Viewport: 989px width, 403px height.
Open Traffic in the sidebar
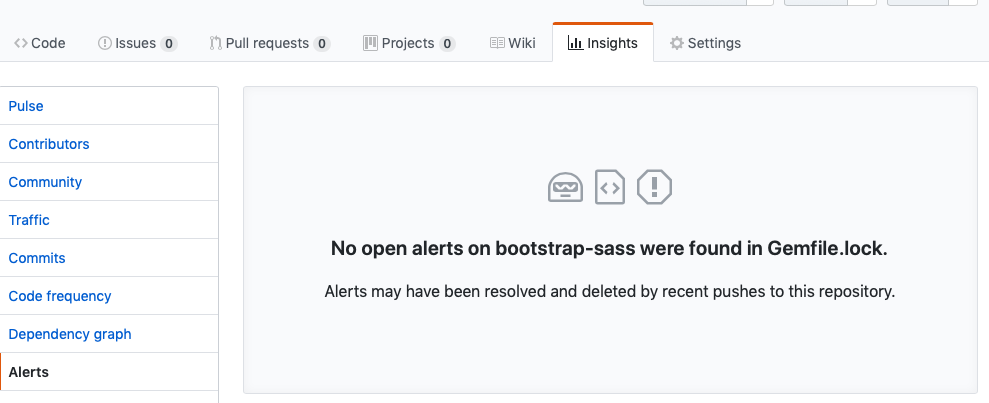109,220
